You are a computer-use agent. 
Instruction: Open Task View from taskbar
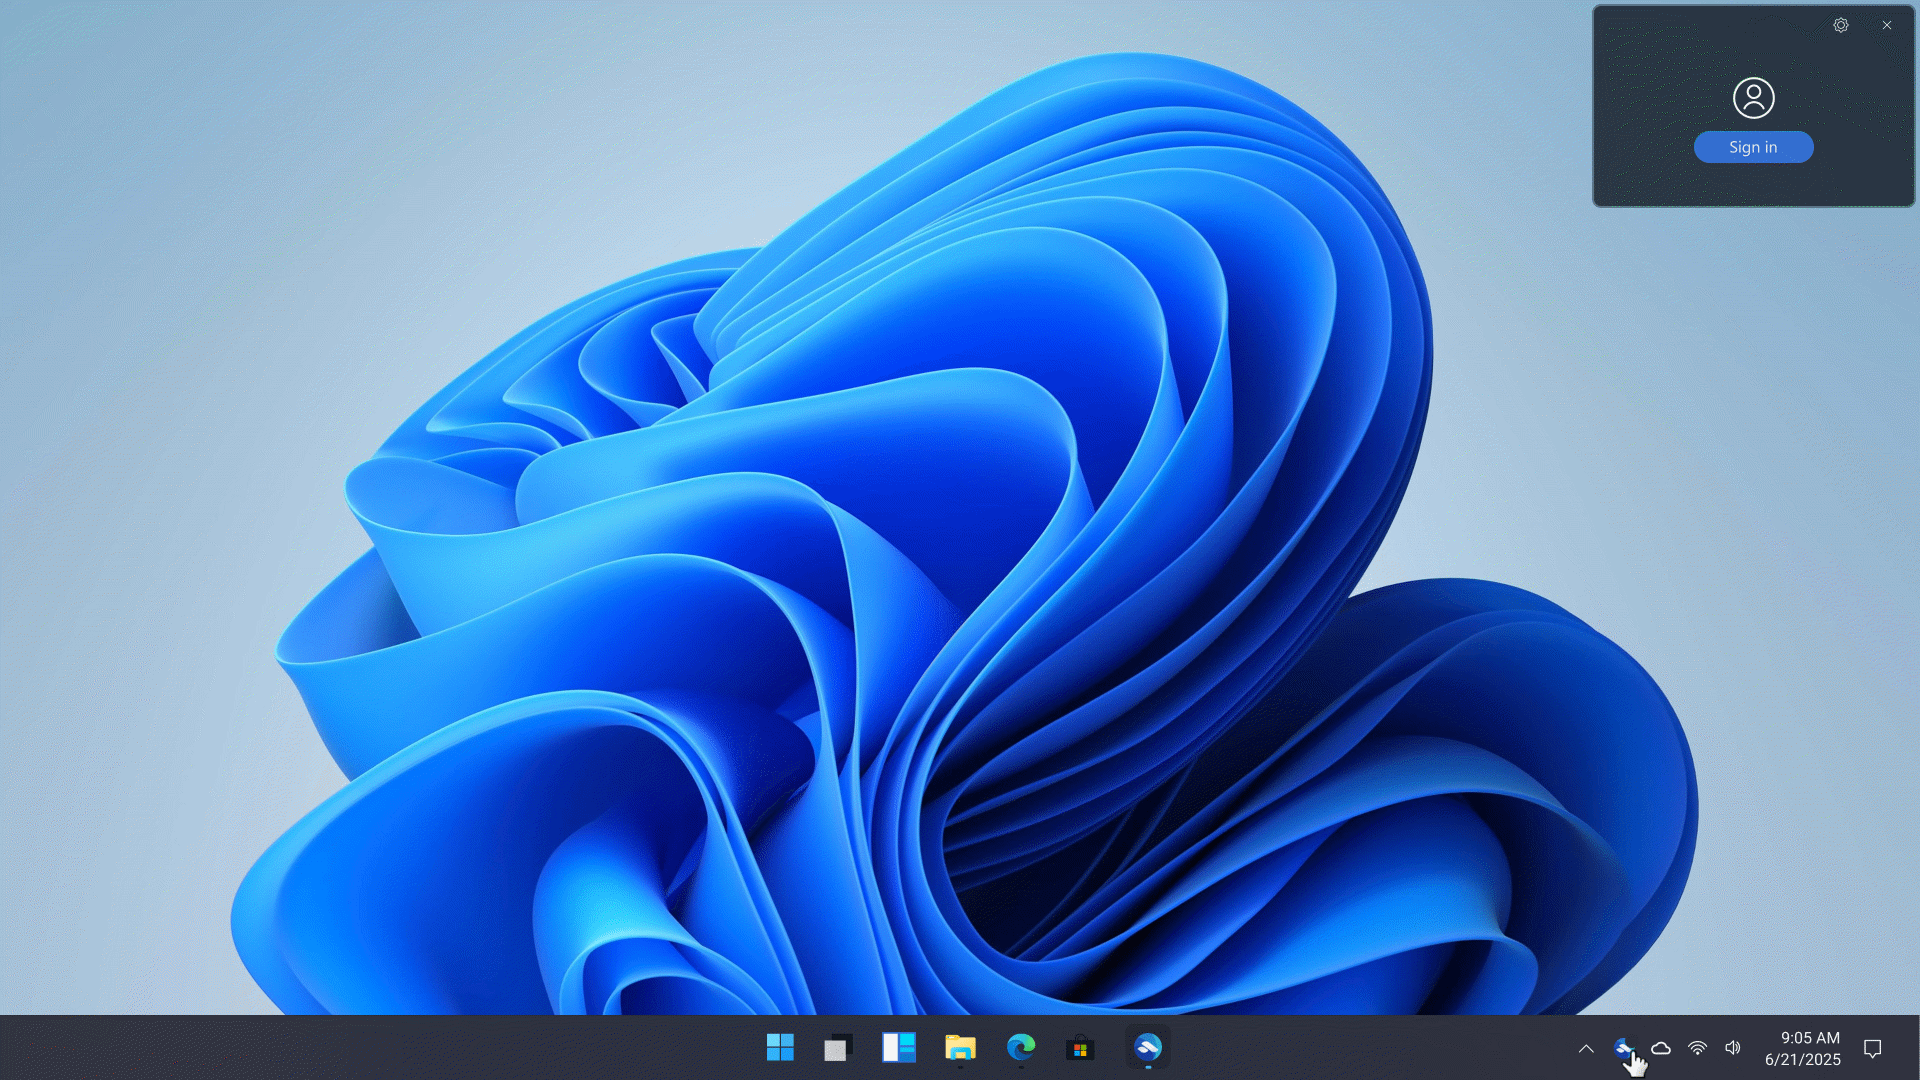[x=838, y=1047]
